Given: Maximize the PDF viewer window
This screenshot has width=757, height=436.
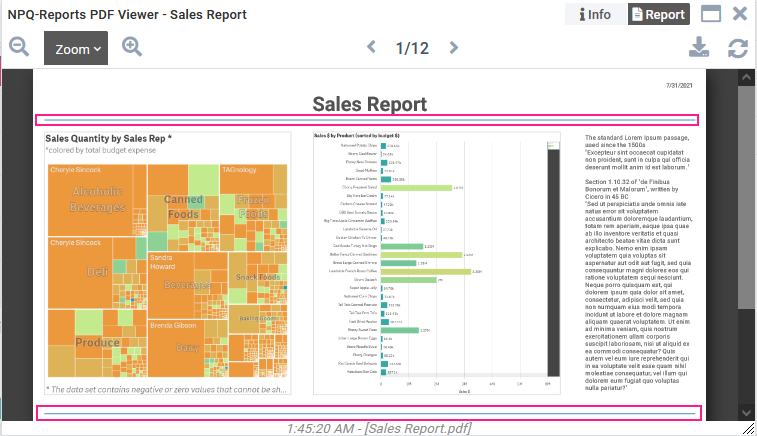Looking at the screenshot, I should [711, 14].
